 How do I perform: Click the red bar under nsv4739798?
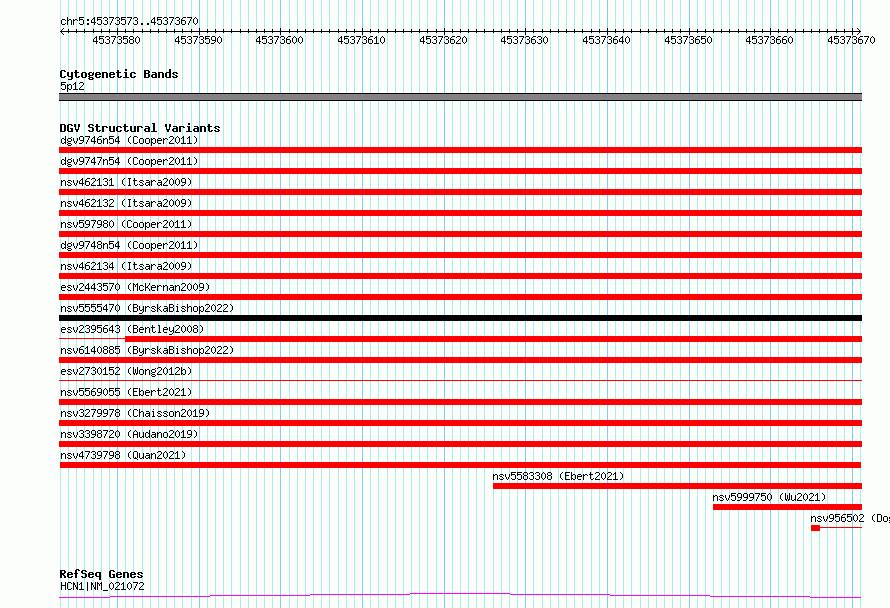pyautogui.click(x=460, y=465)
